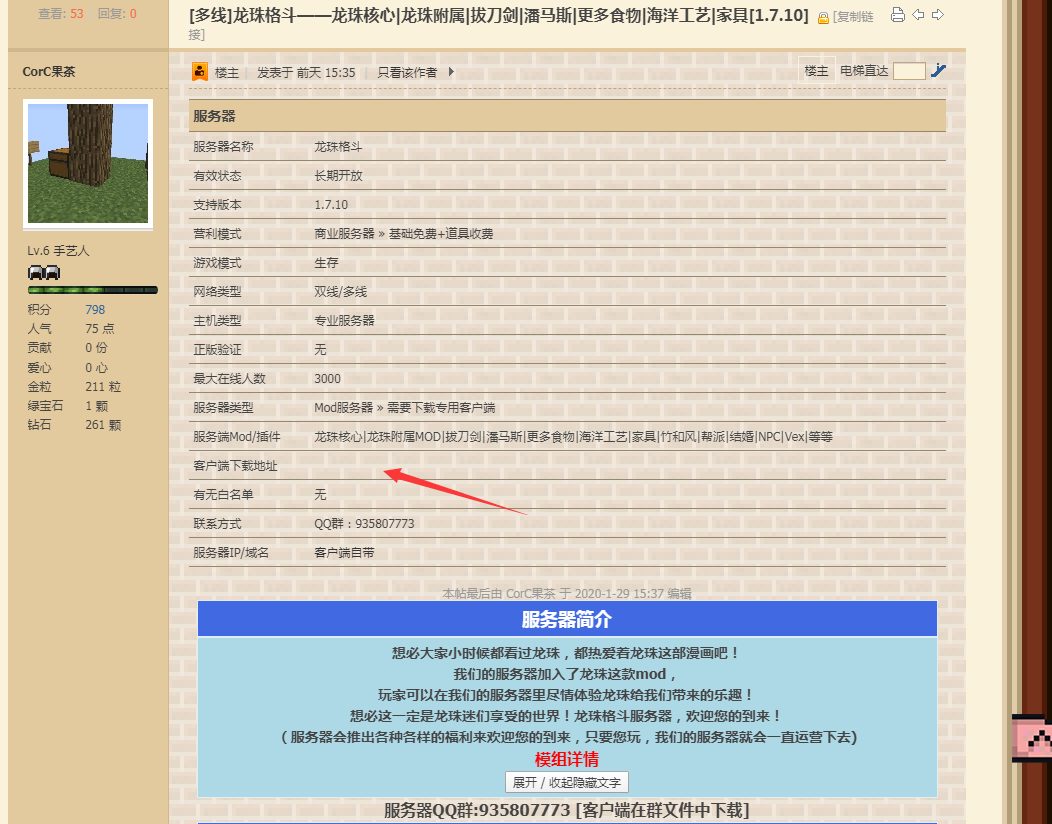Click the red 模组详情 heading

(x=566, y=759)
